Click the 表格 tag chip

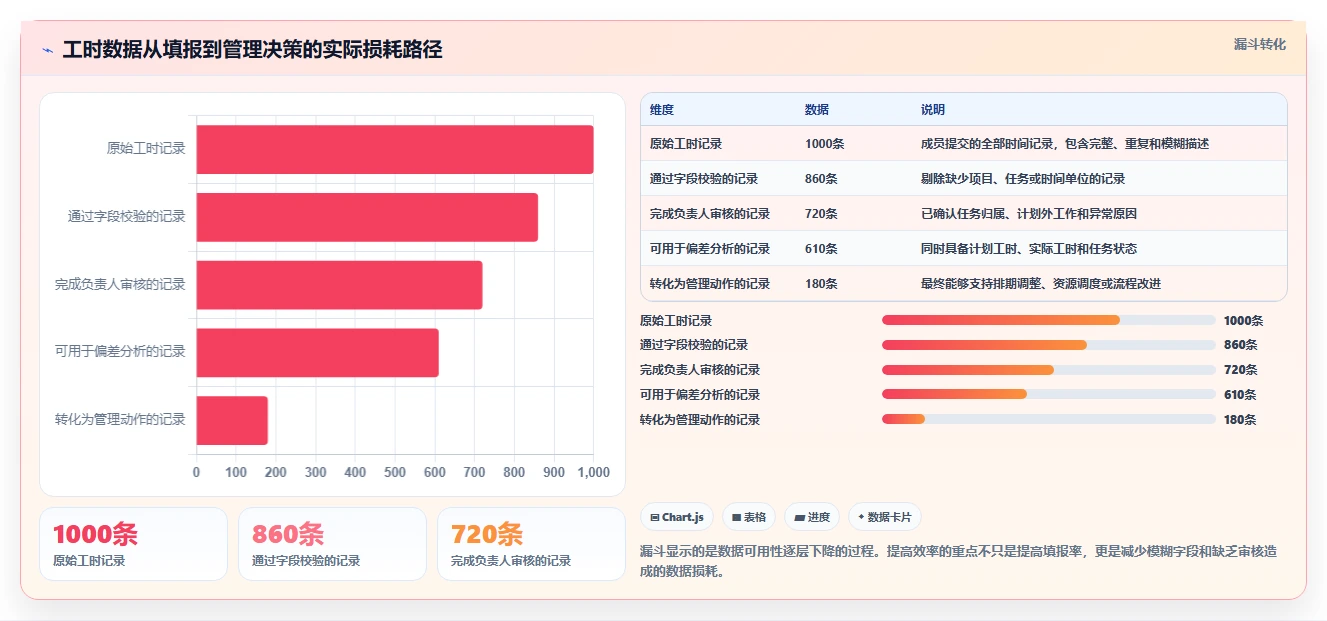pos(749,517)
